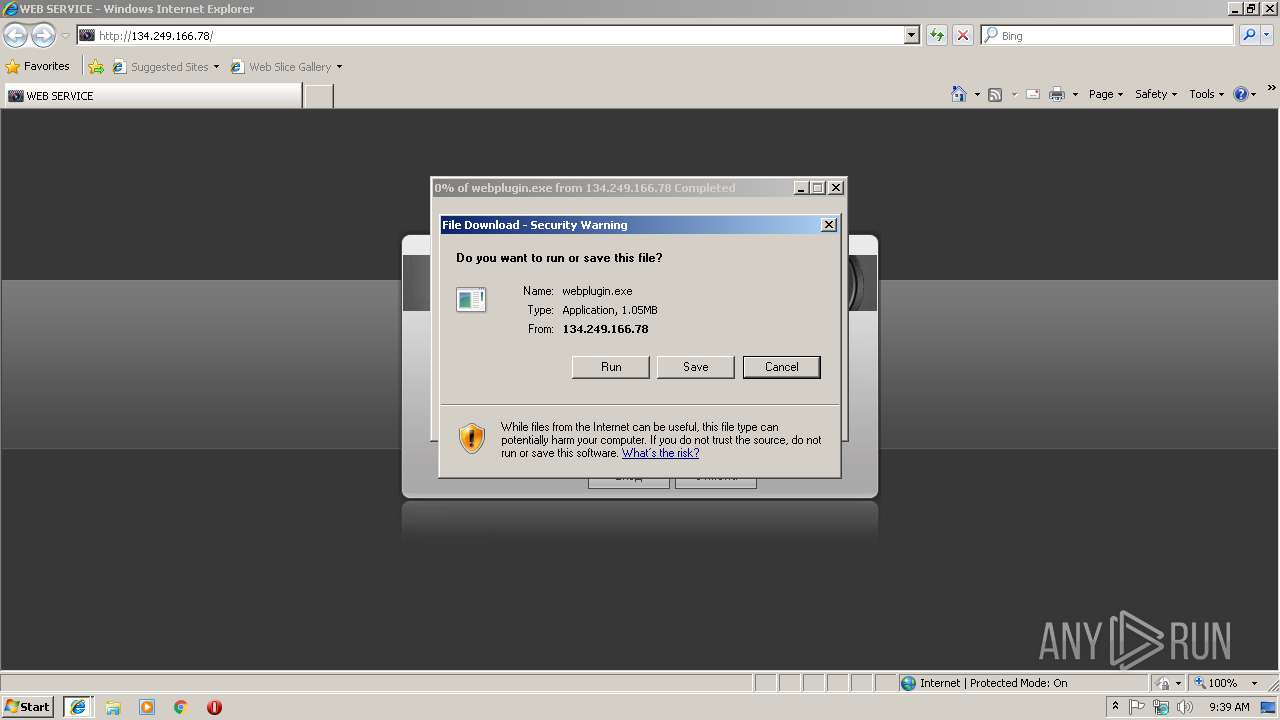
Task: Click Cancel in download dialog
Action: (x=782, y=367)
